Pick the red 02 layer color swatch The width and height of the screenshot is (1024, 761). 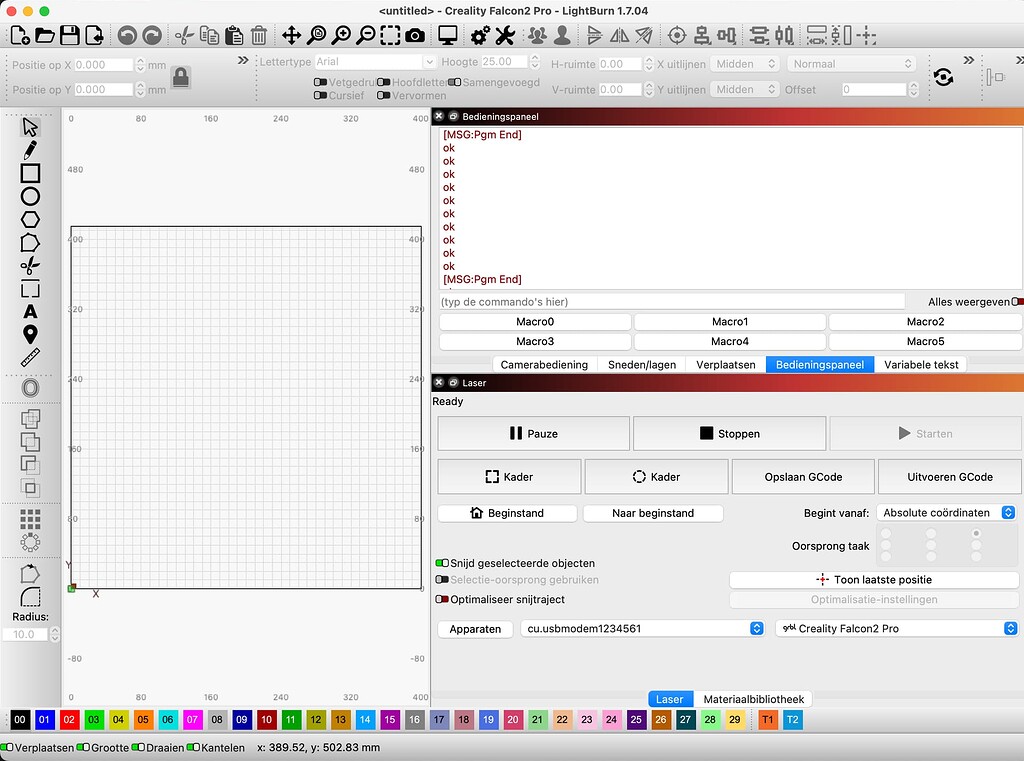pyautogui.click(x=69, y=720)
